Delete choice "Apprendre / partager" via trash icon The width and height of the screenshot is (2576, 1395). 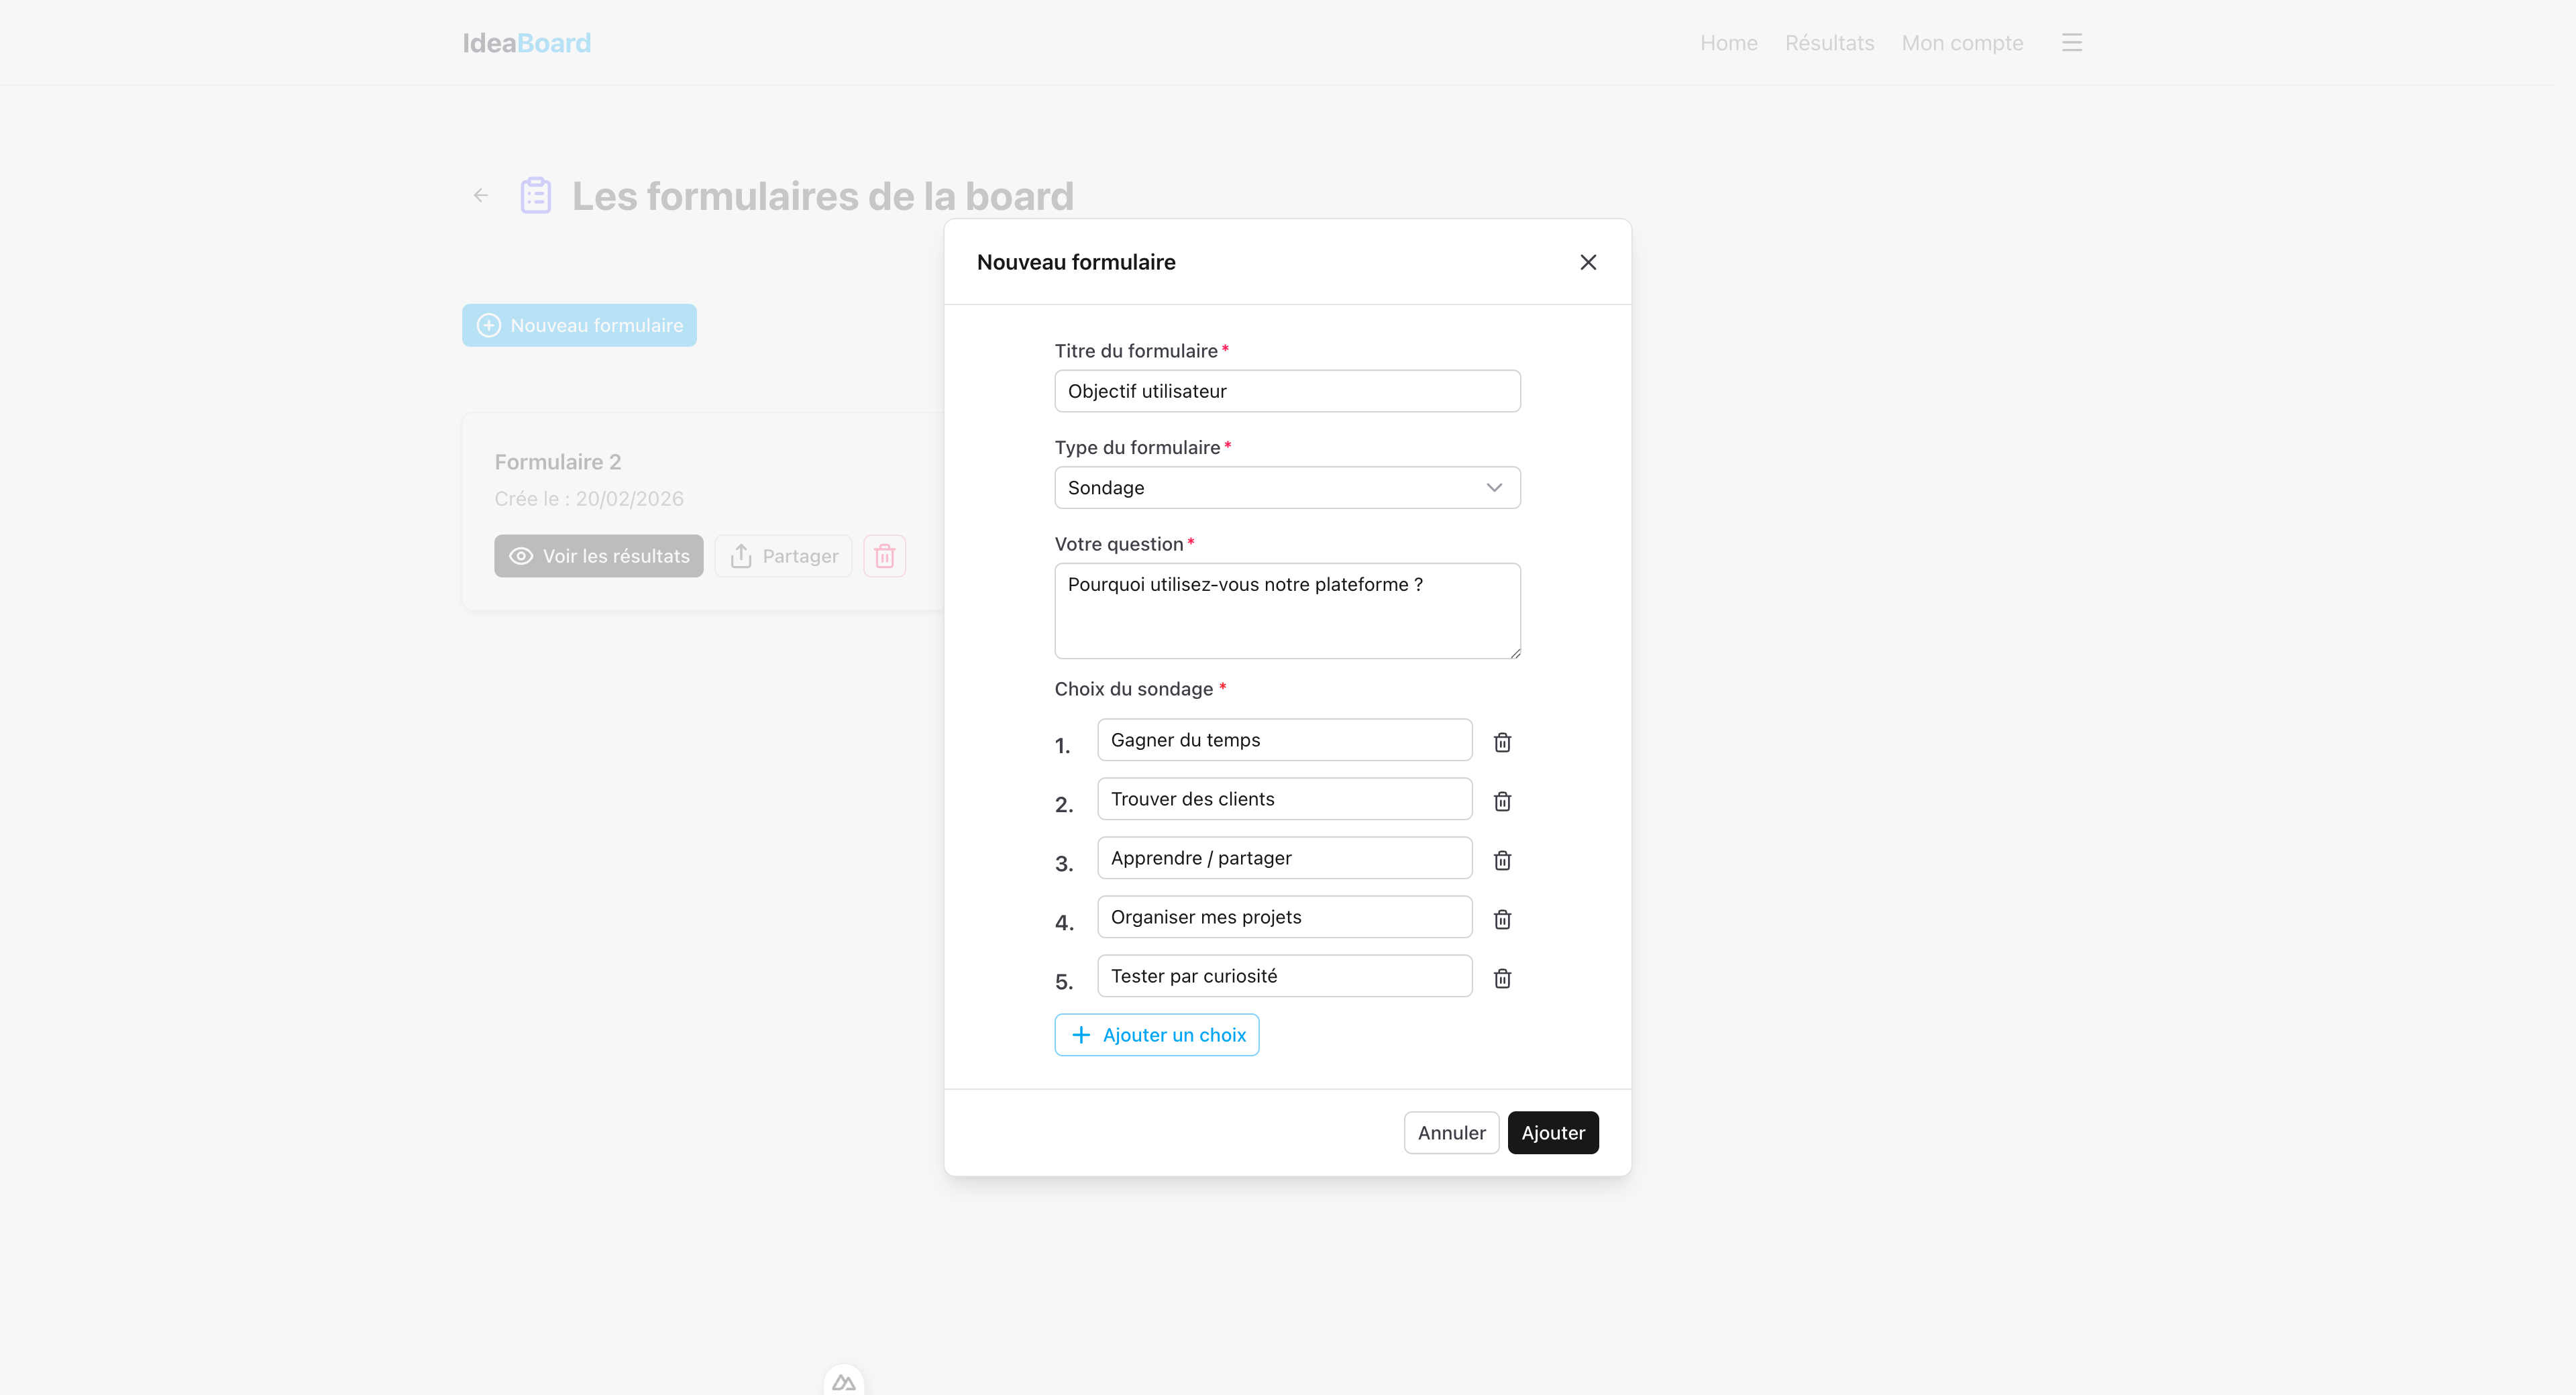(1502, 860)
